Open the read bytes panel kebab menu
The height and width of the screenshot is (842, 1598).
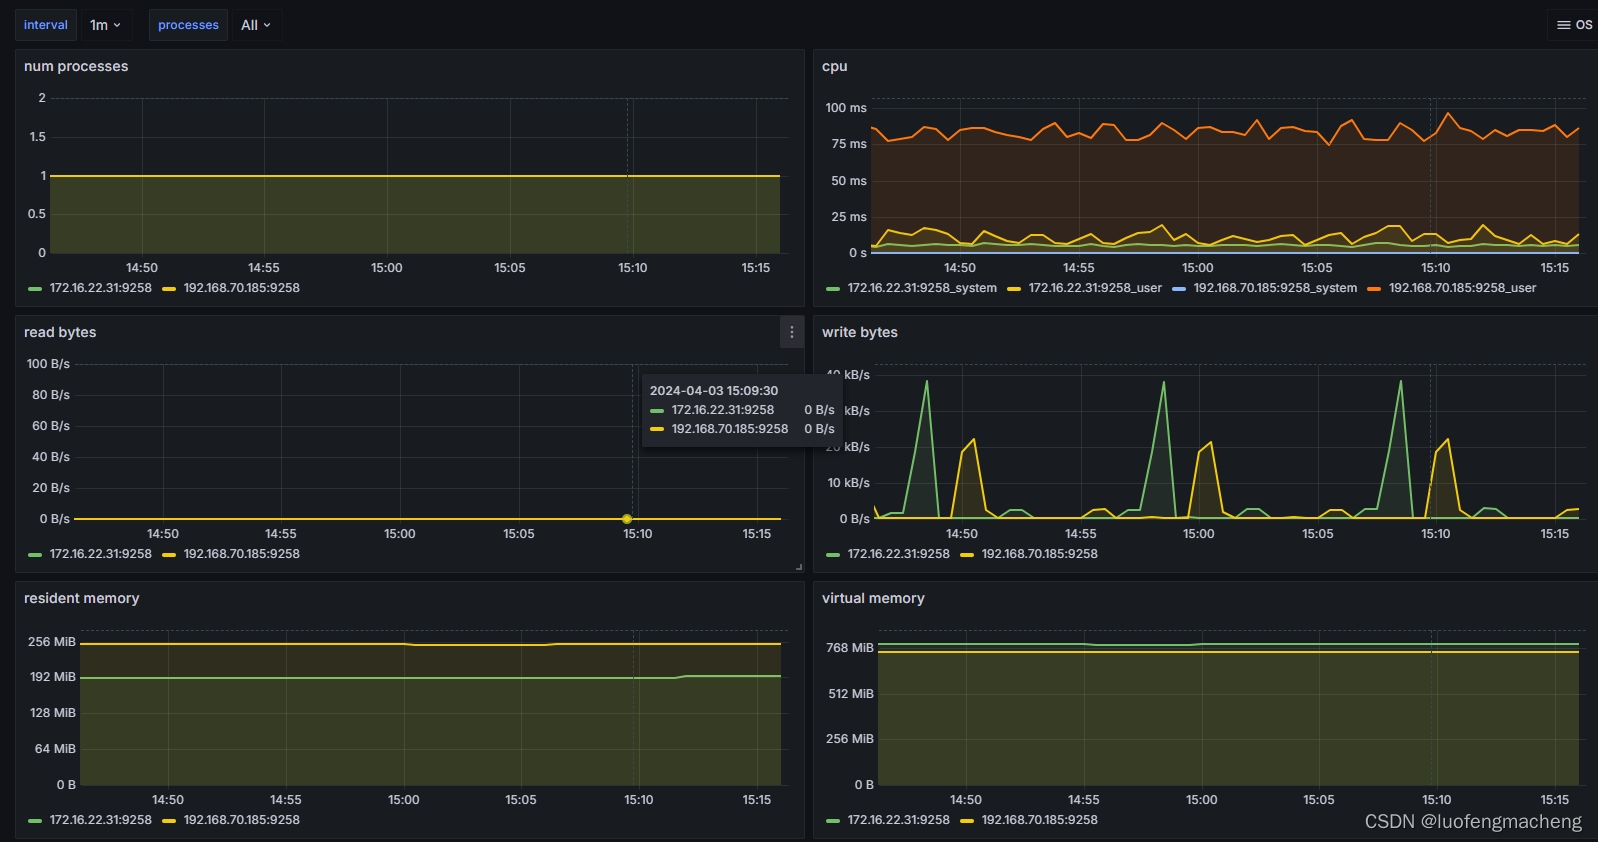point(792,332)
